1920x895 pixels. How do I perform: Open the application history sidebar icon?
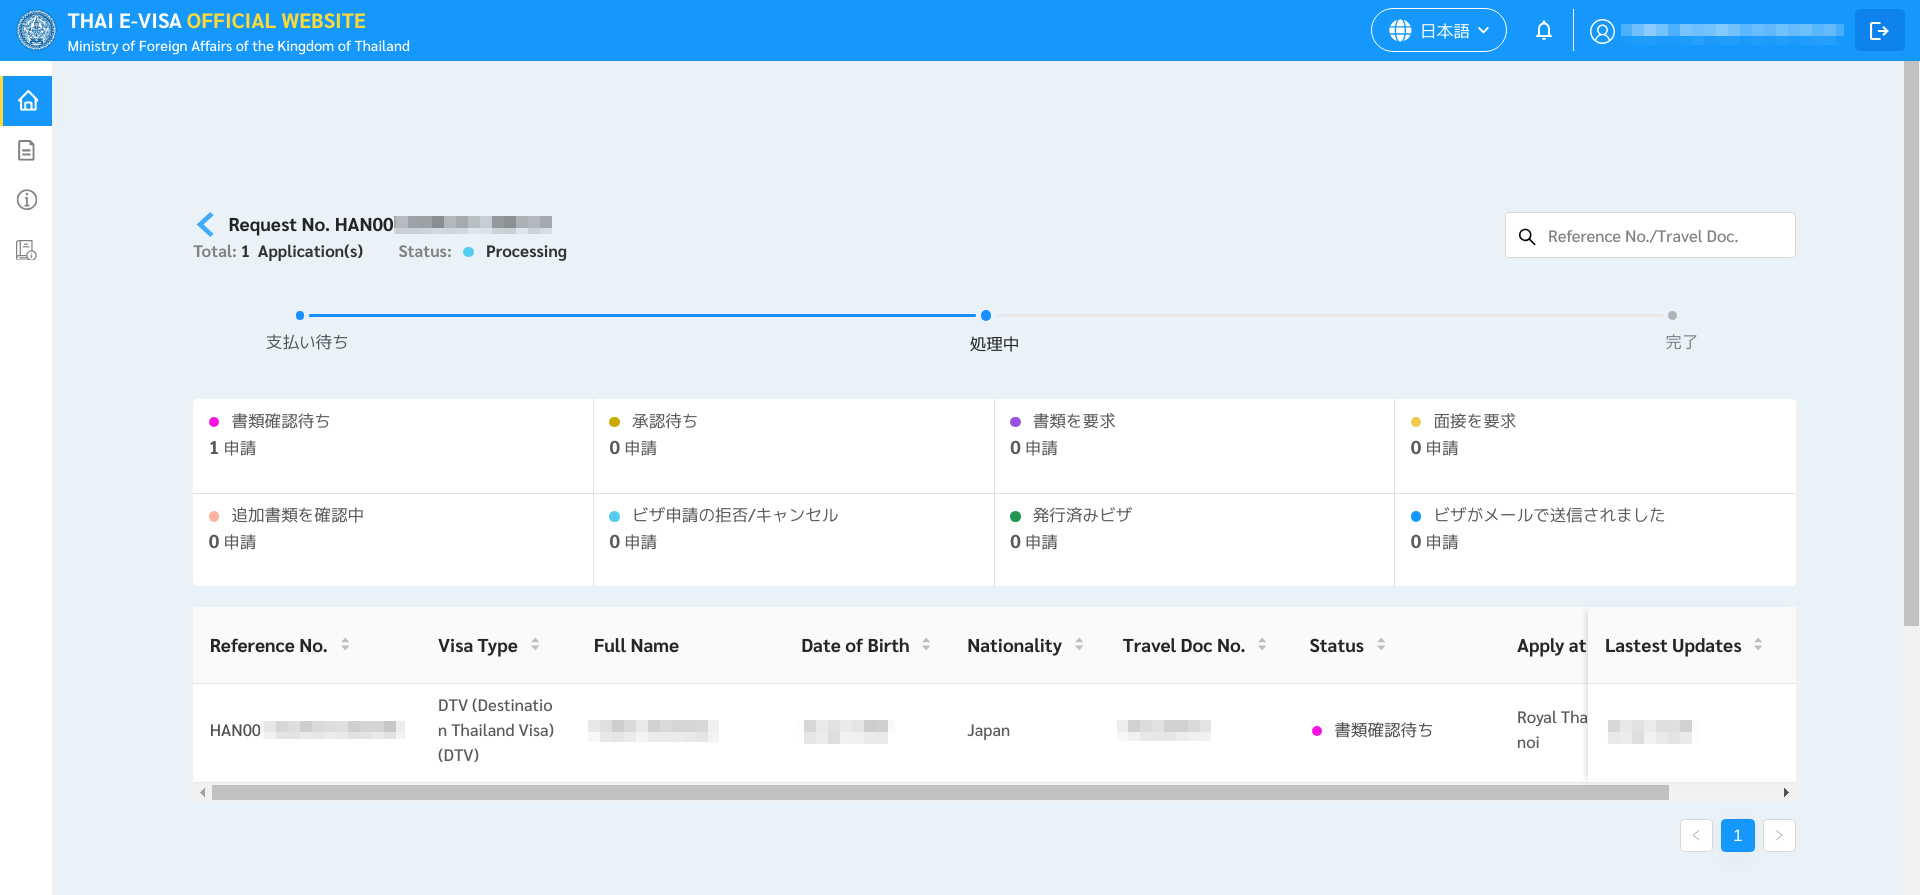tap(27, 250)
